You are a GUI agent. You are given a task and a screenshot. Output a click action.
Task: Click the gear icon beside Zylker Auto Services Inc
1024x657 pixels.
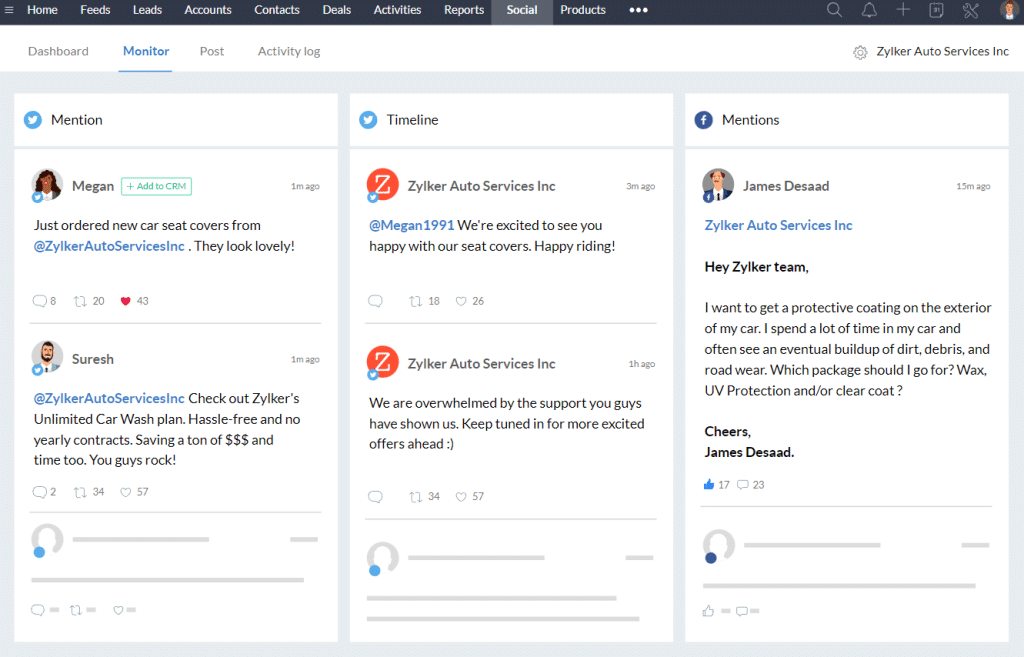(x=860, y=52)
